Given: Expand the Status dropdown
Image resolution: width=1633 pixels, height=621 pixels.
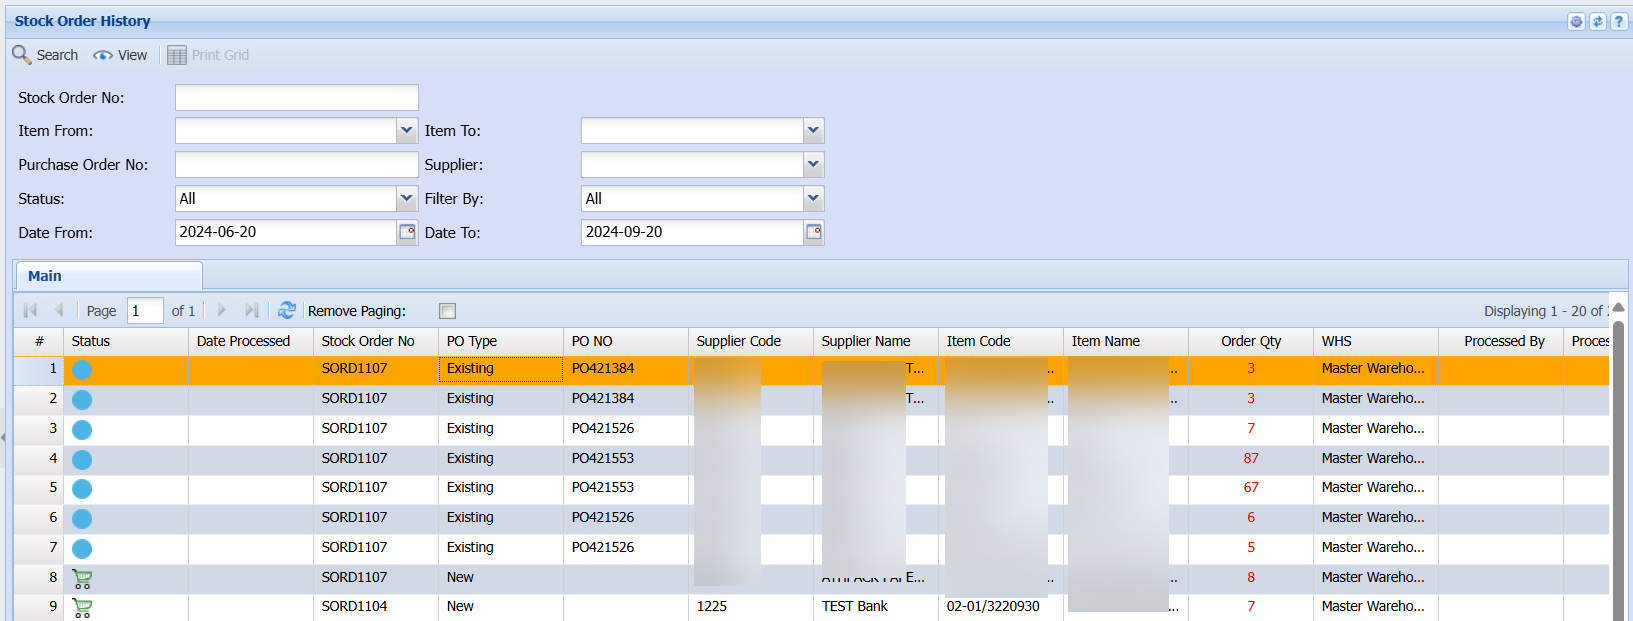Looking at the screenshot, I should [407, 198].
